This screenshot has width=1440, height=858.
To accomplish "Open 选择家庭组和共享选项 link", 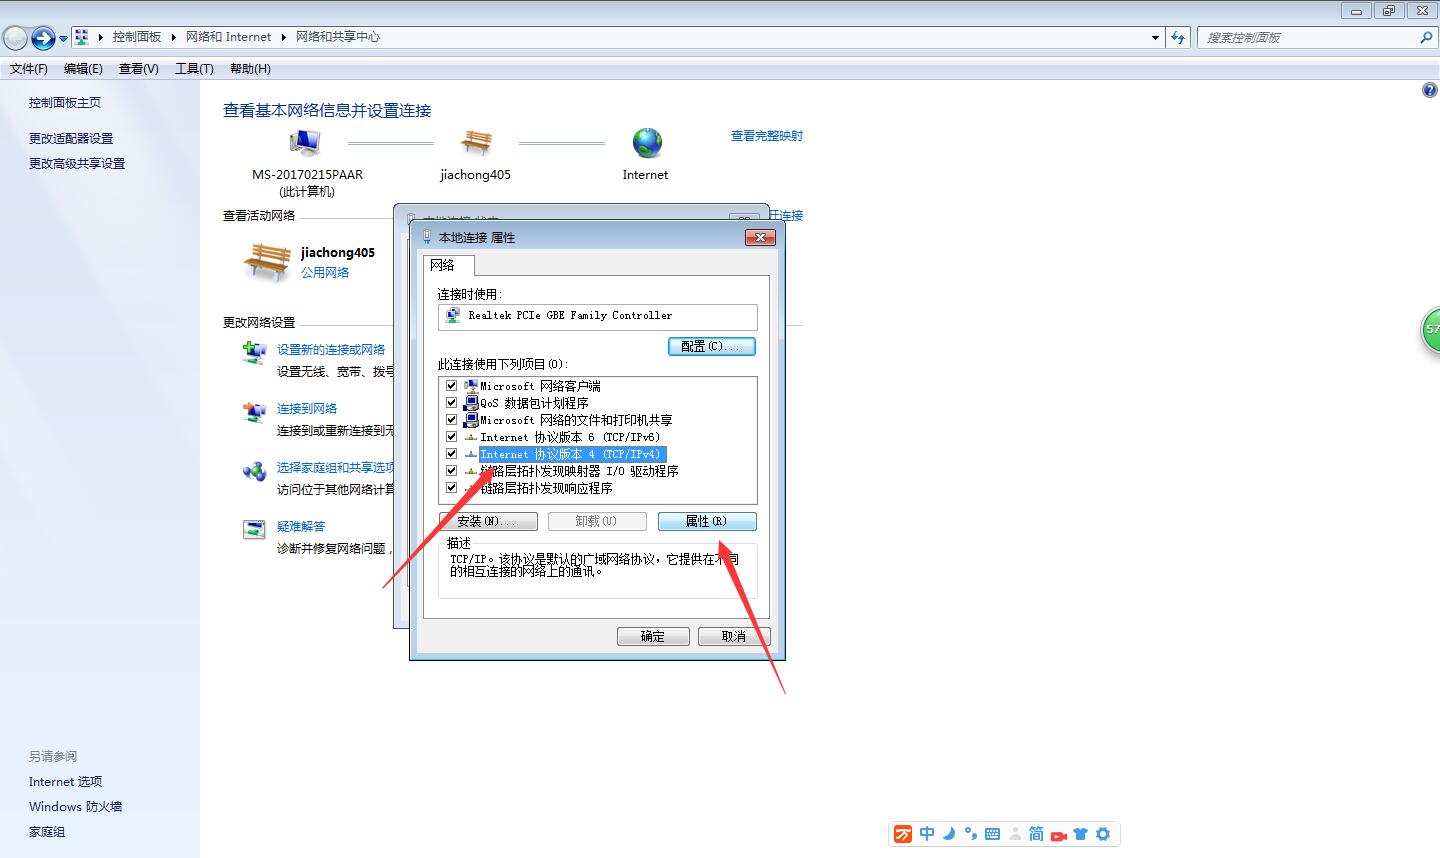I will pyautogui.click(x=335, y=468).
